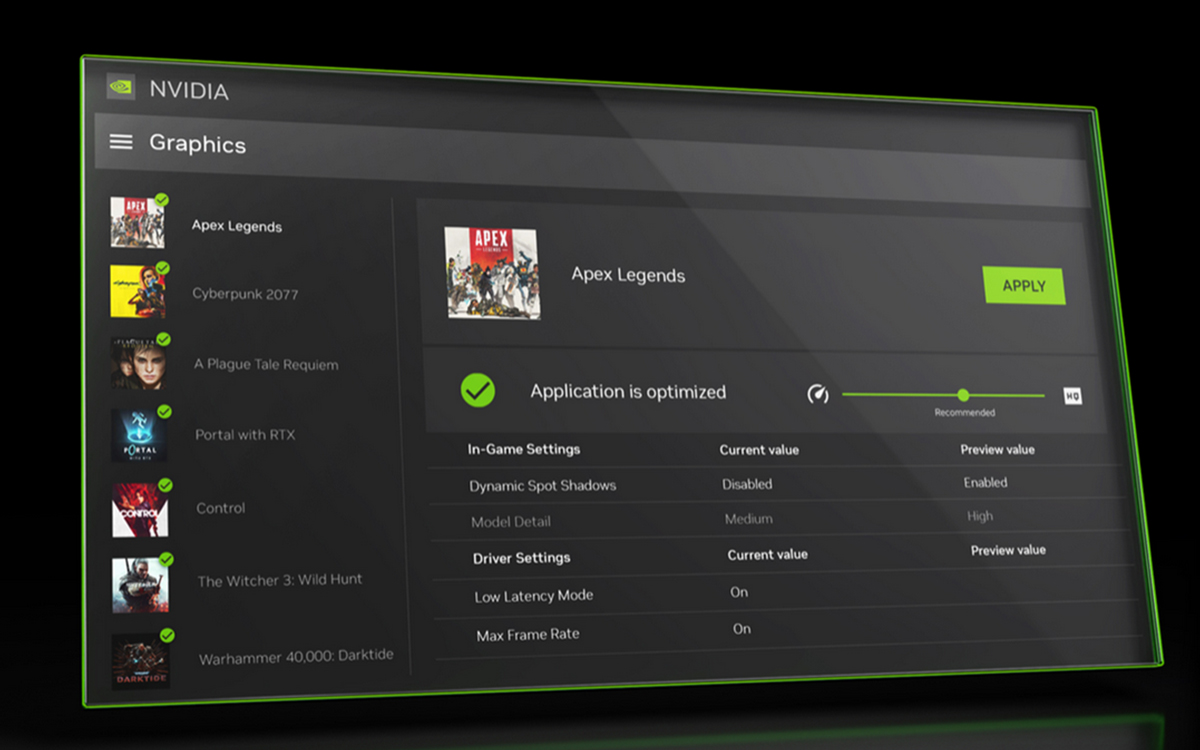1200x750 pixels.
Task: Click the Max Frame Rate setting
Action: coord(528,634)
